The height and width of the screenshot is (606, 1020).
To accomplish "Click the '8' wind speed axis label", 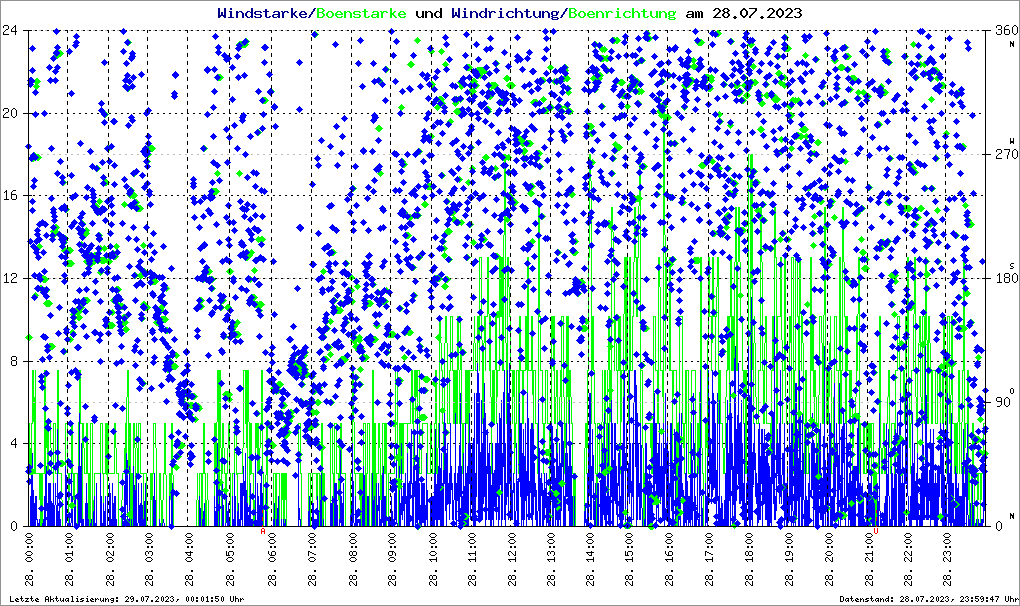I will coord(13,361).
